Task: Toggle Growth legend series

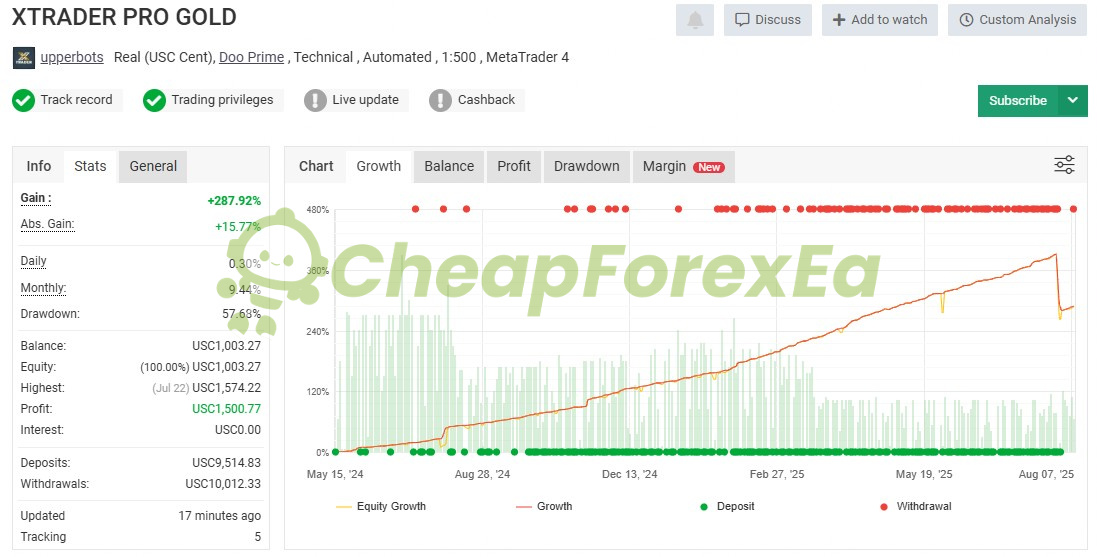Action: (x=544, y=507)
